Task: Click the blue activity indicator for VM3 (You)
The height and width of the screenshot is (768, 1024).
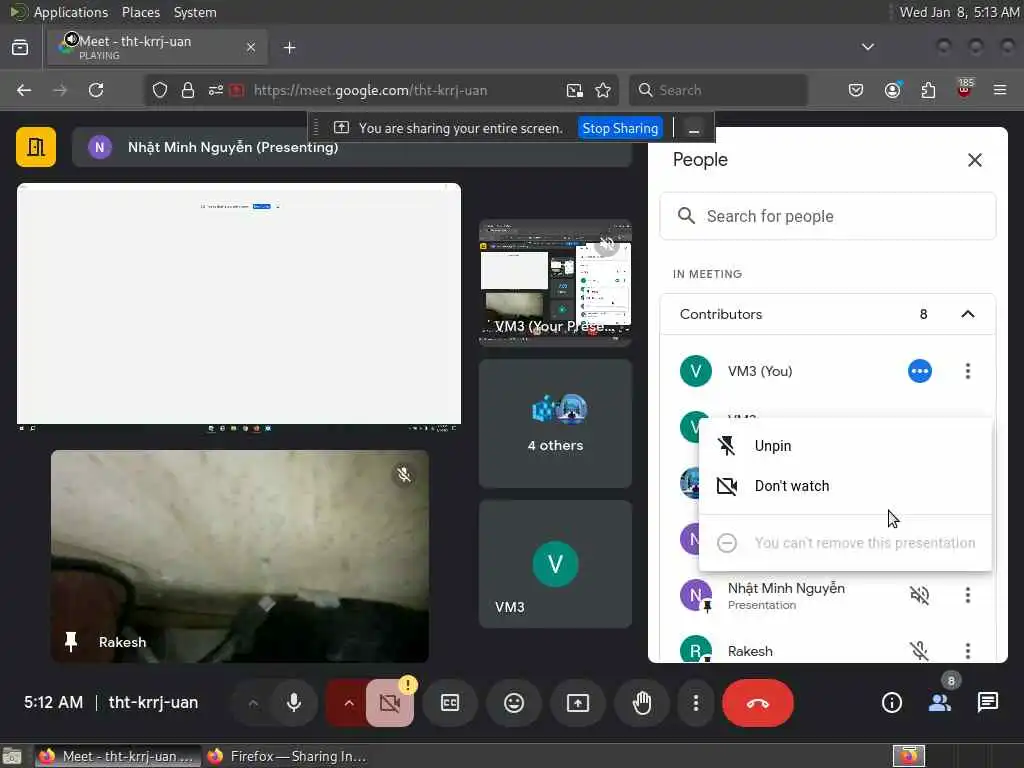Action: point(920,371)
